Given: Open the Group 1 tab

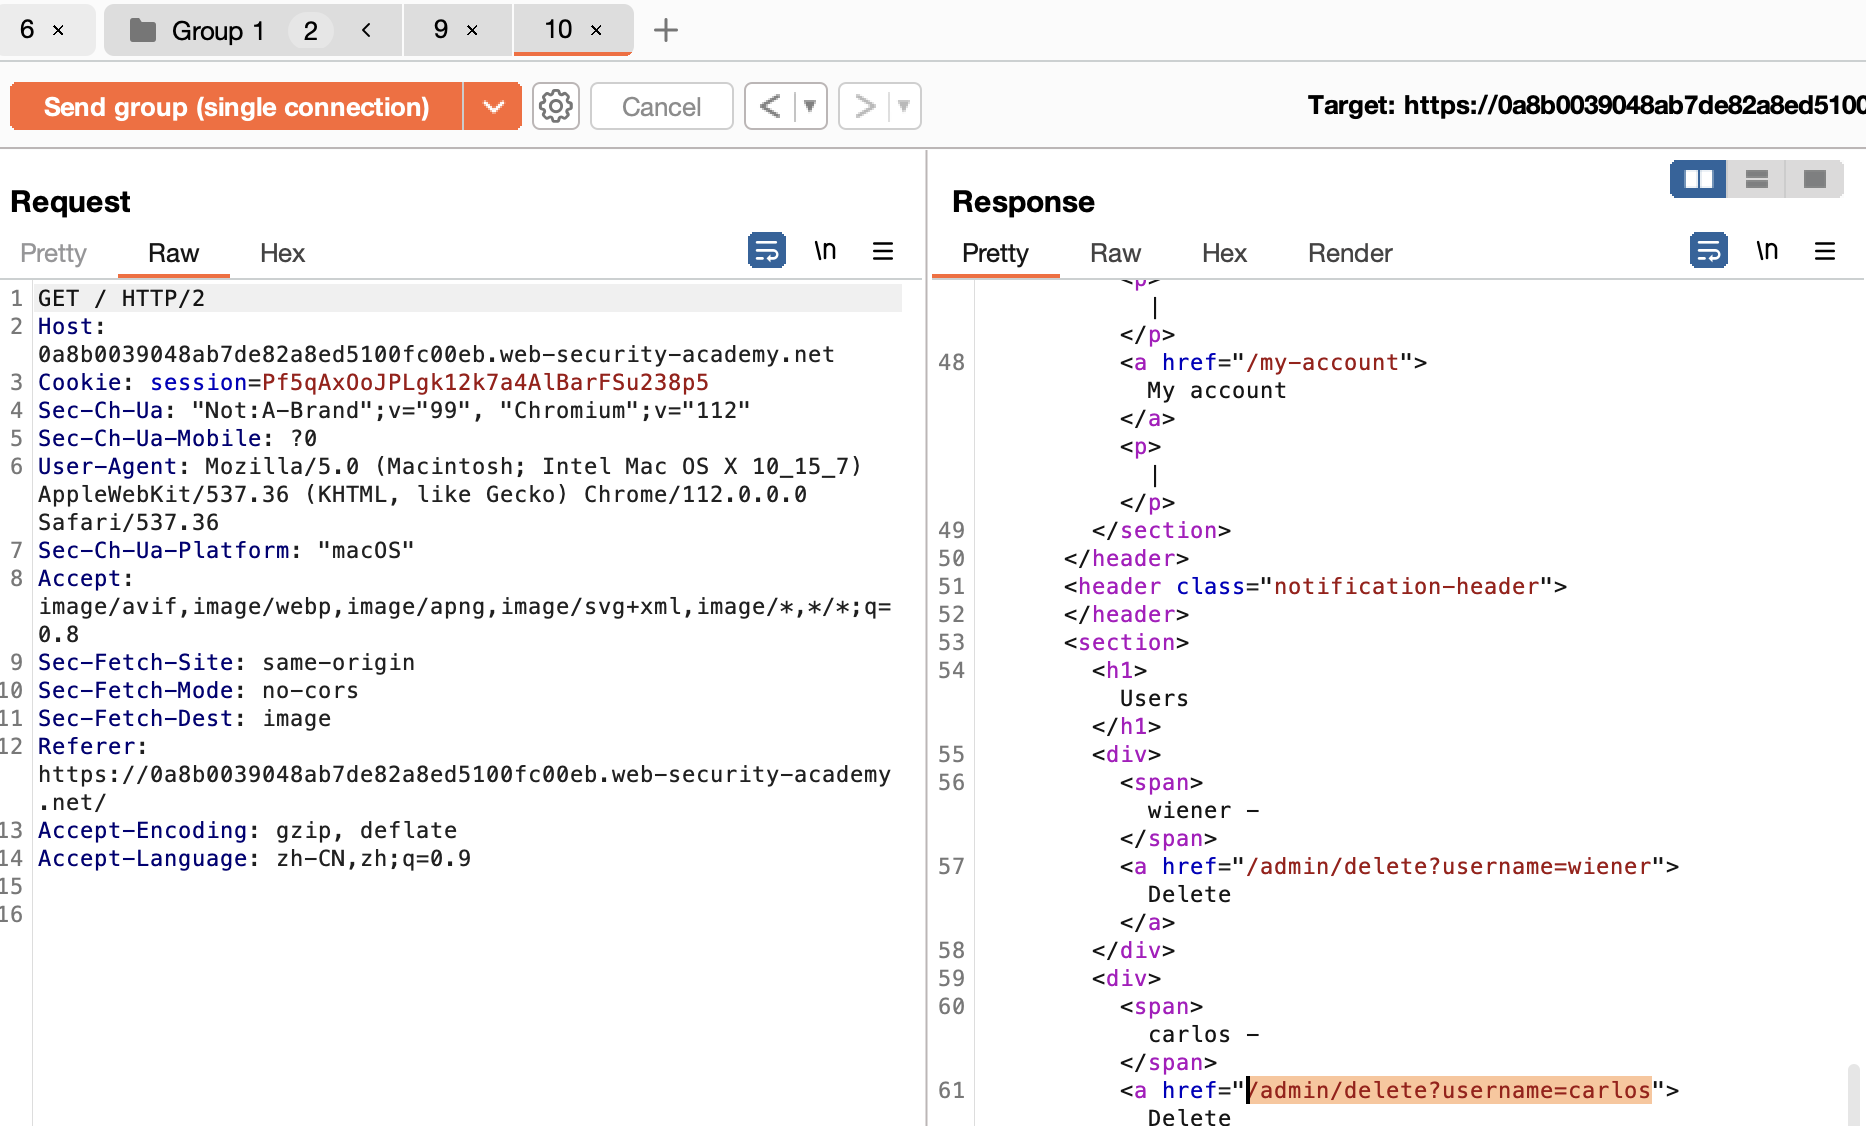Looking at the screenshot, I should pos(218,31).
